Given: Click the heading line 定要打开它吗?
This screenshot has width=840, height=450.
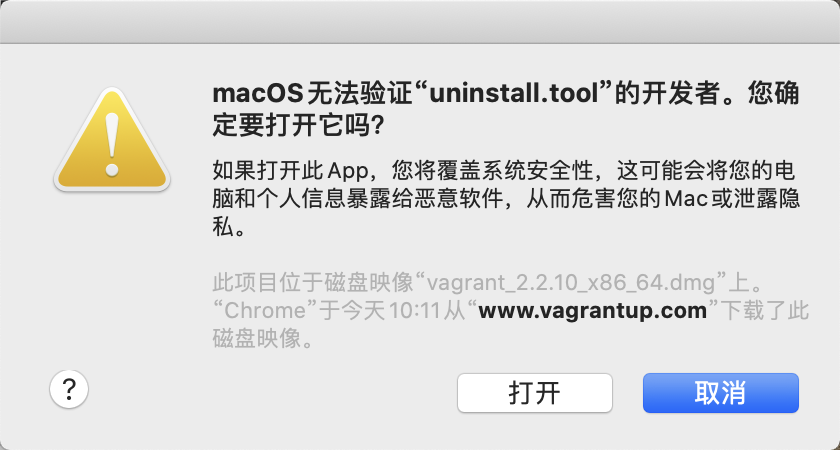Looking at the screenshot, I should click(x=298, y=126).
